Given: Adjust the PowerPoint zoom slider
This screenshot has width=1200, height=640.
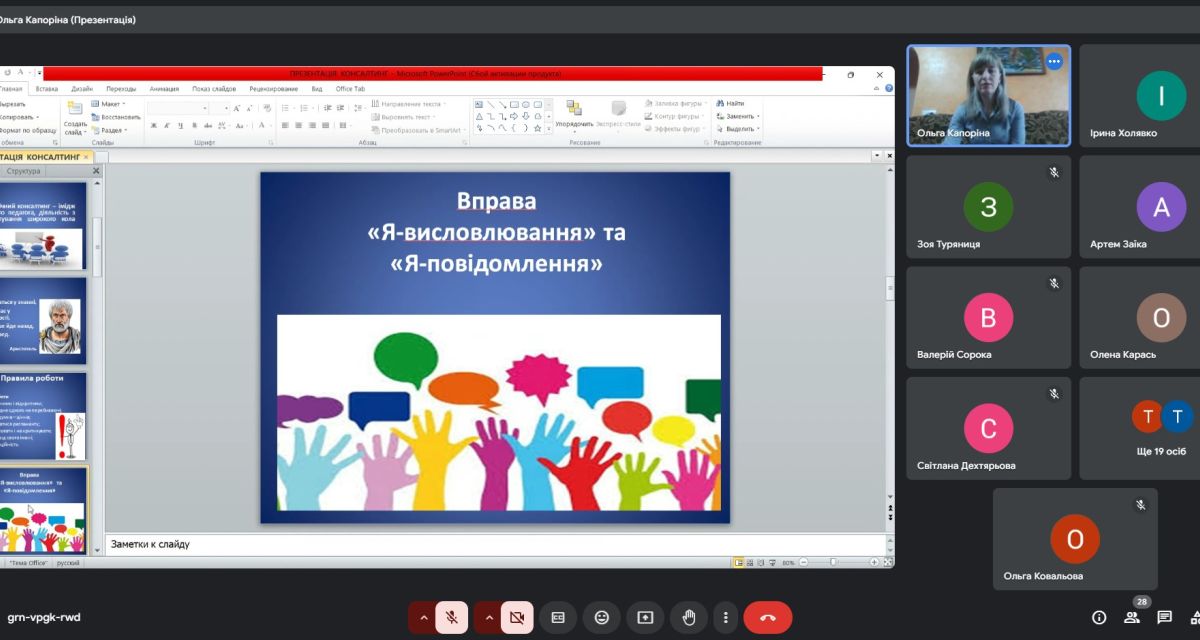Looking at the screenshot, I should click(833, 562).
